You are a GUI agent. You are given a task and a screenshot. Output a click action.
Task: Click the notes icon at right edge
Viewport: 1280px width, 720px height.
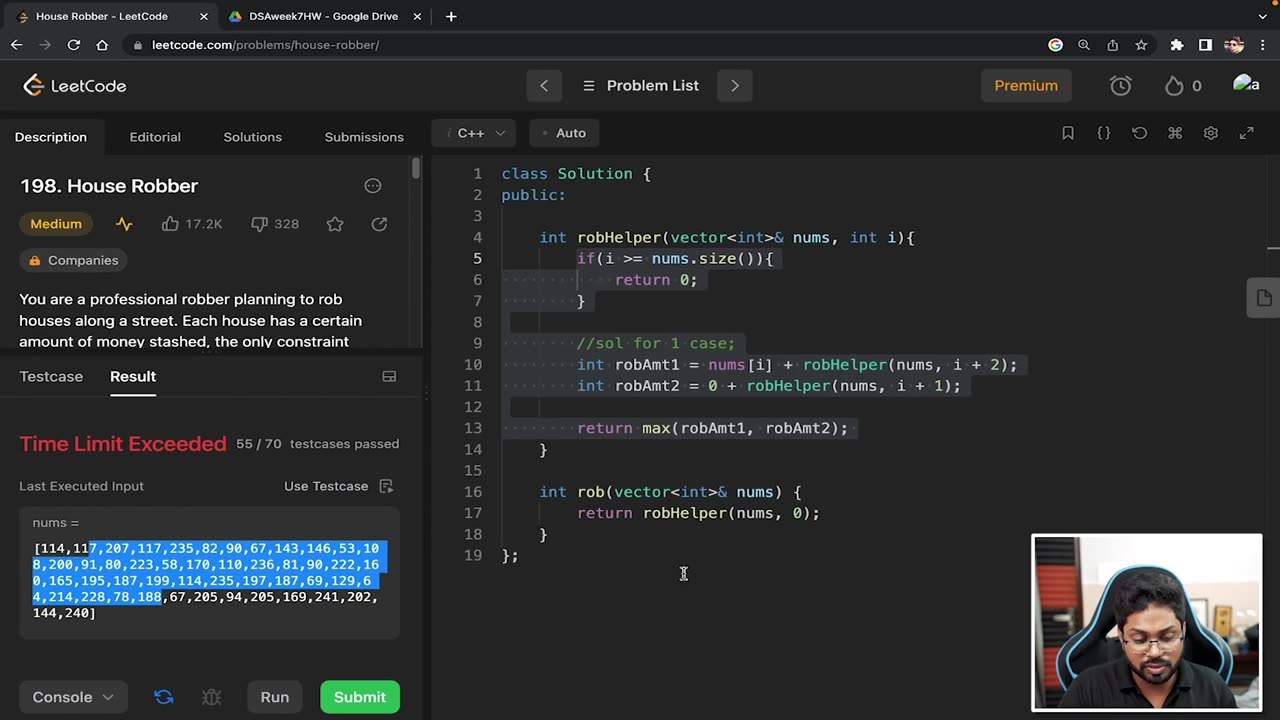coord(1264,298)
